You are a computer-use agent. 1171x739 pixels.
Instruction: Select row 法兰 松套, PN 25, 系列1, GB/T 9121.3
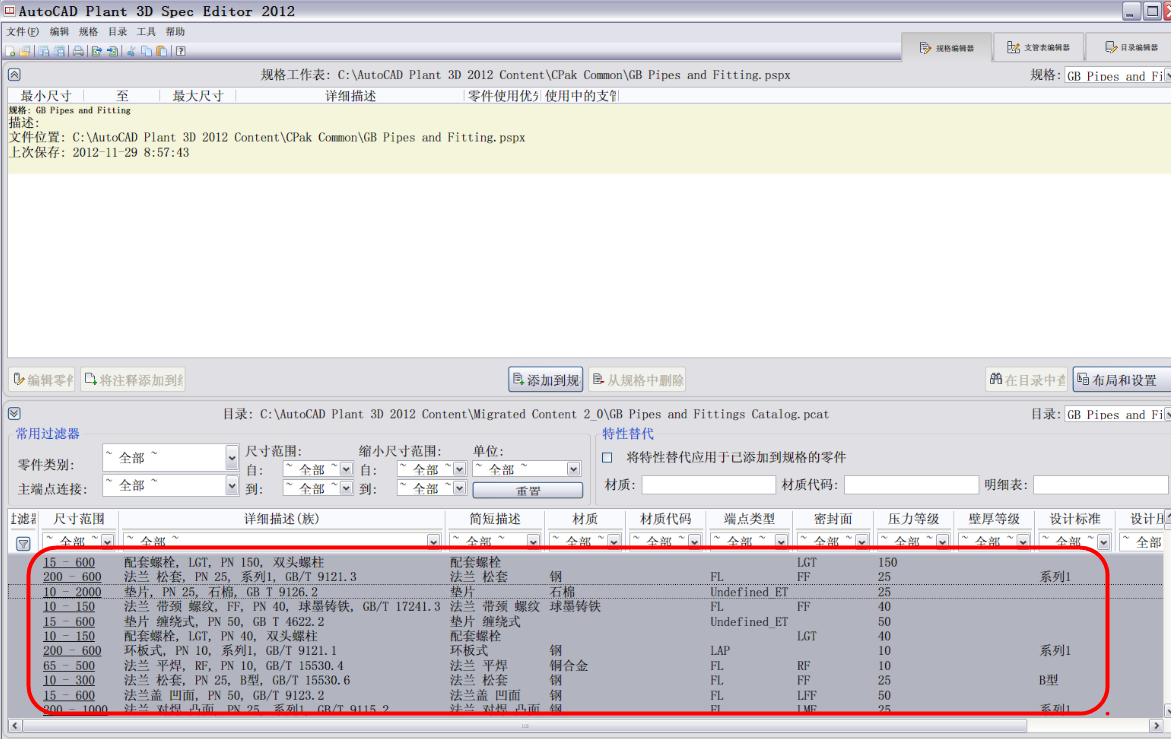click(586, 577)
